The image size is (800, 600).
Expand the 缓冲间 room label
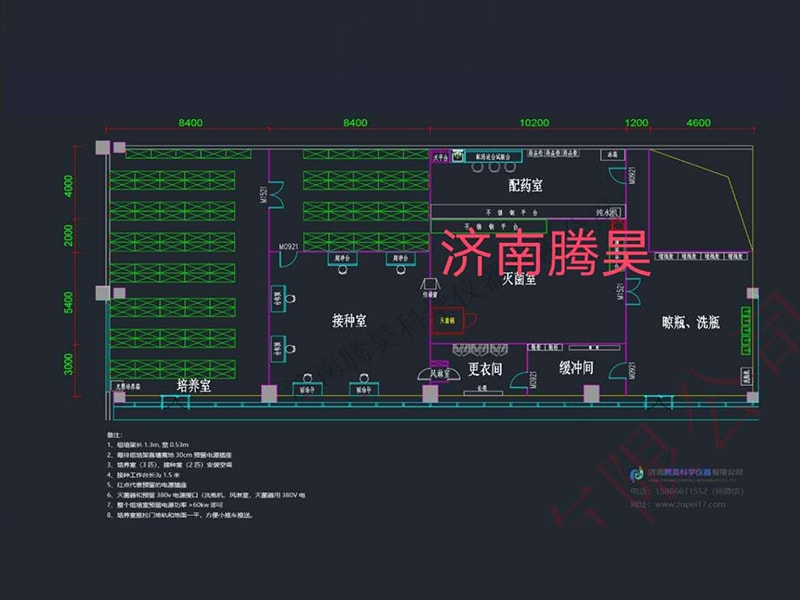coord(576,368)
